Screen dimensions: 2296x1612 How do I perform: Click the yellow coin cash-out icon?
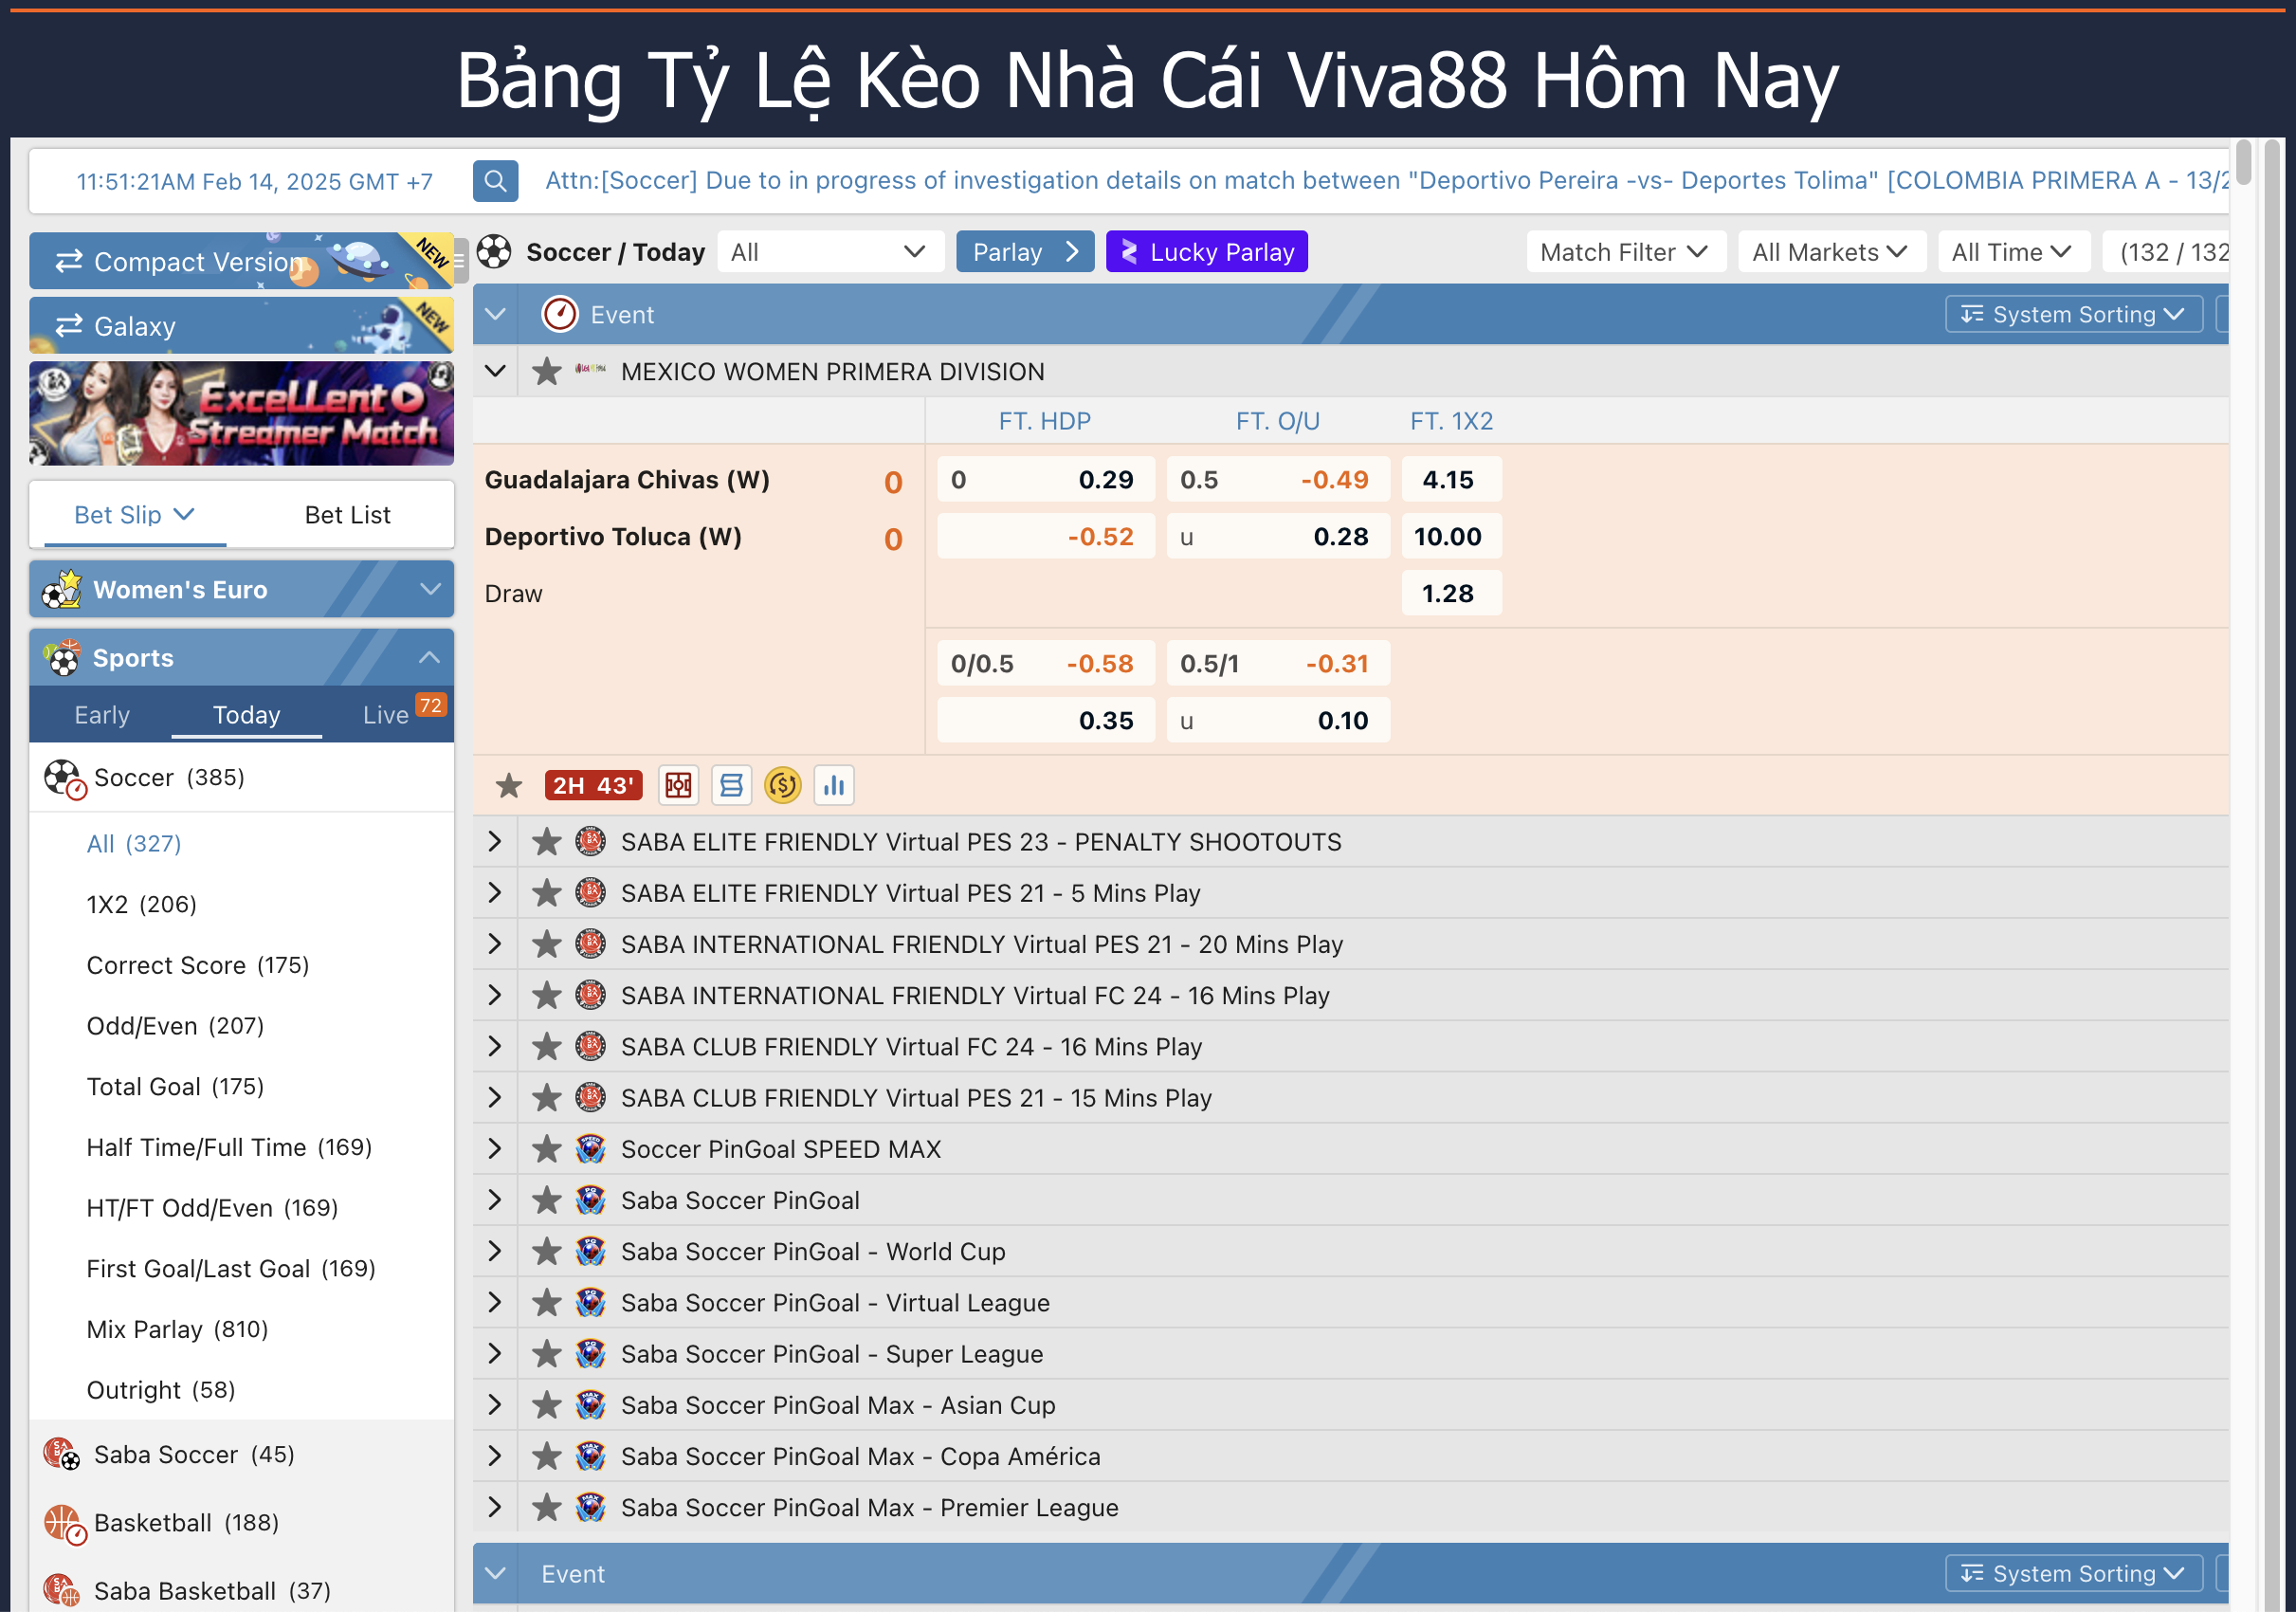(783, 785)
